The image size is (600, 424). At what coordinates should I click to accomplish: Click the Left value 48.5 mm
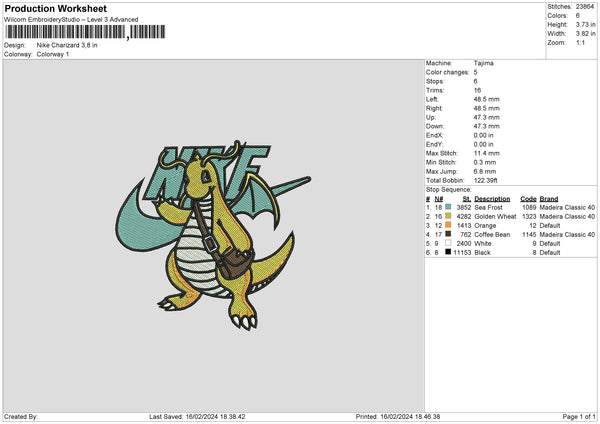(x=486, y=99)
